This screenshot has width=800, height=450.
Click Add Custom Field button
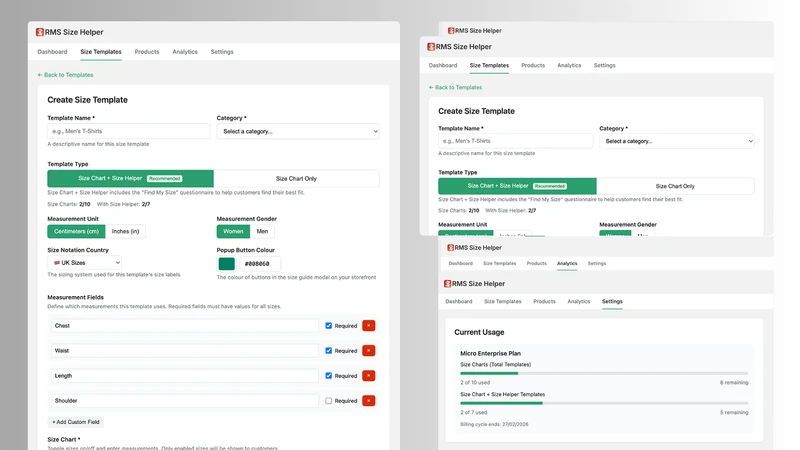click(76, 422)
